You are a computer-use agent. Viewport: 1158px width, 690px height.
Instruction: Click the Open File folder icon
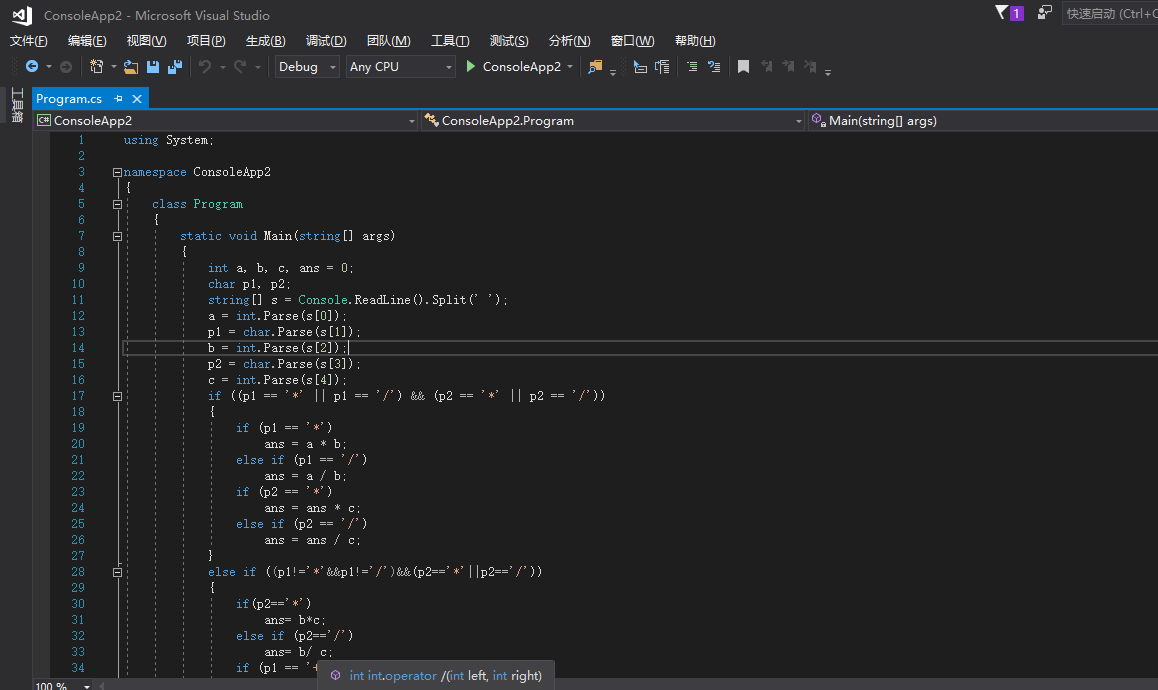130,67
